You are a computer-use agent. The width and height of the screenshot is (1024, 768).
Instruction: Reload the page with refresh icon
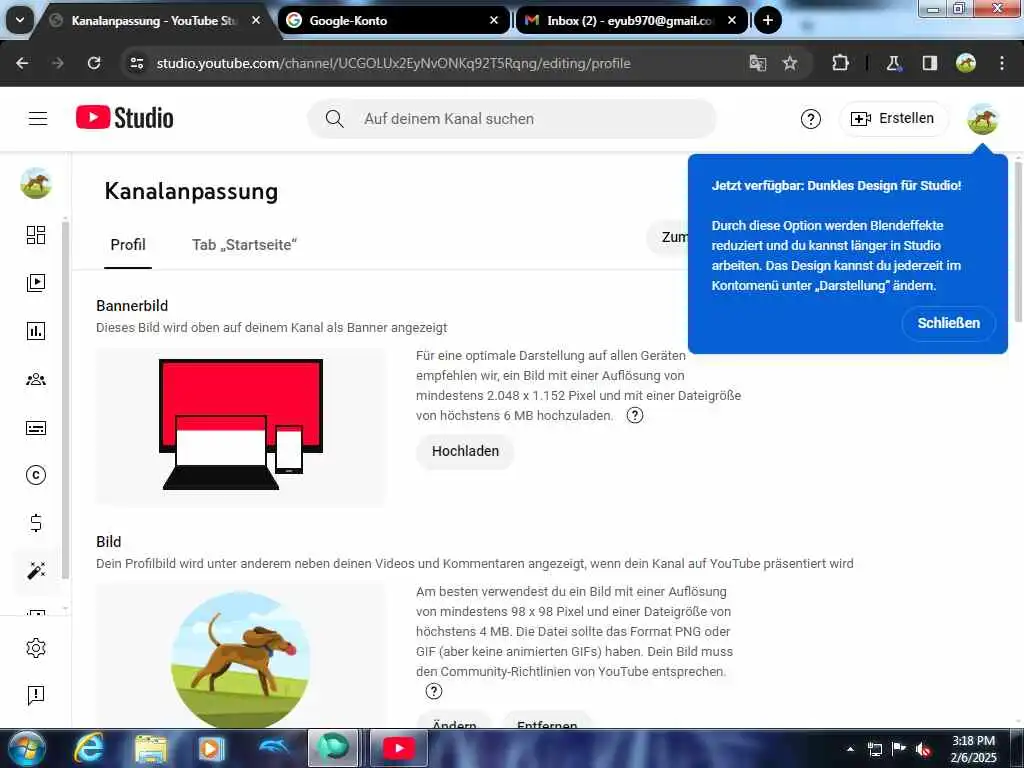tap(94, 63)
